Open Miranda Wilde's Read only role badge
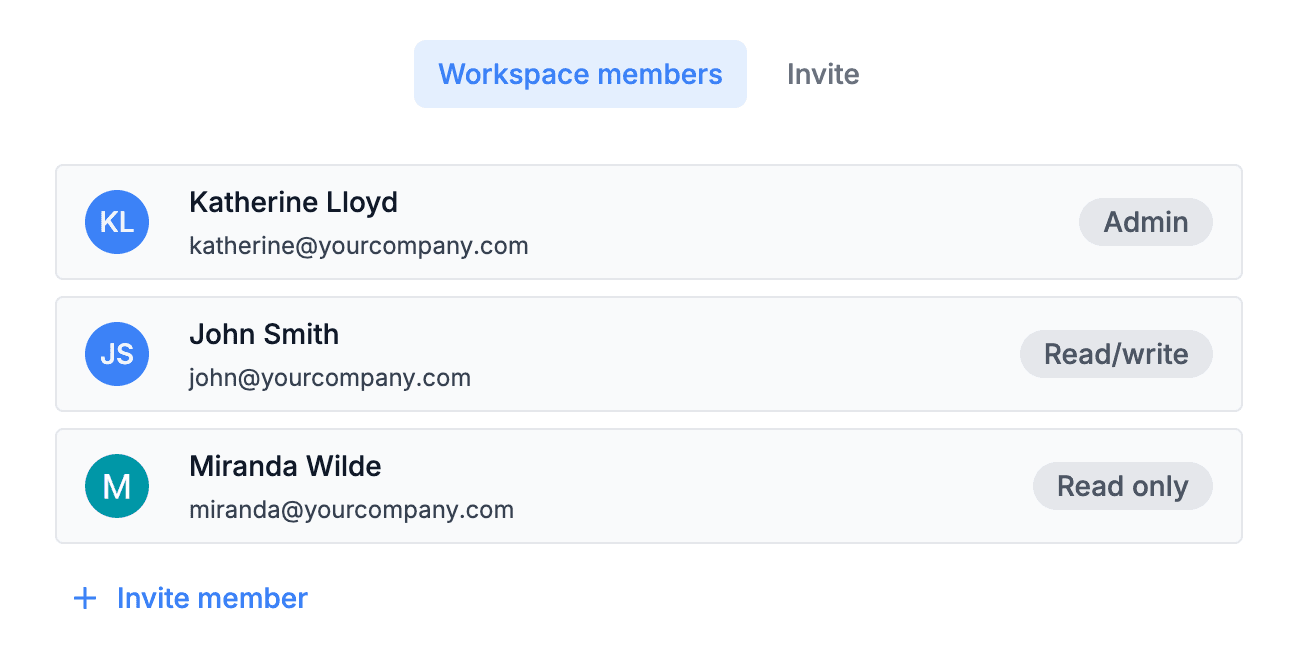Screen dimensions: 1298x670 pos(1122,486)
